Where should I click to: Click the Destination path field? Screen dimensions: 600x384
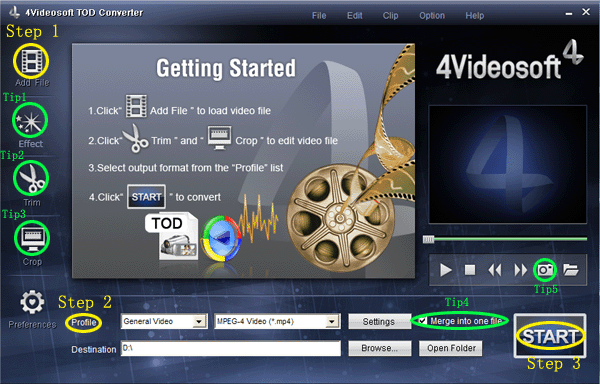(x=231, y=348)
